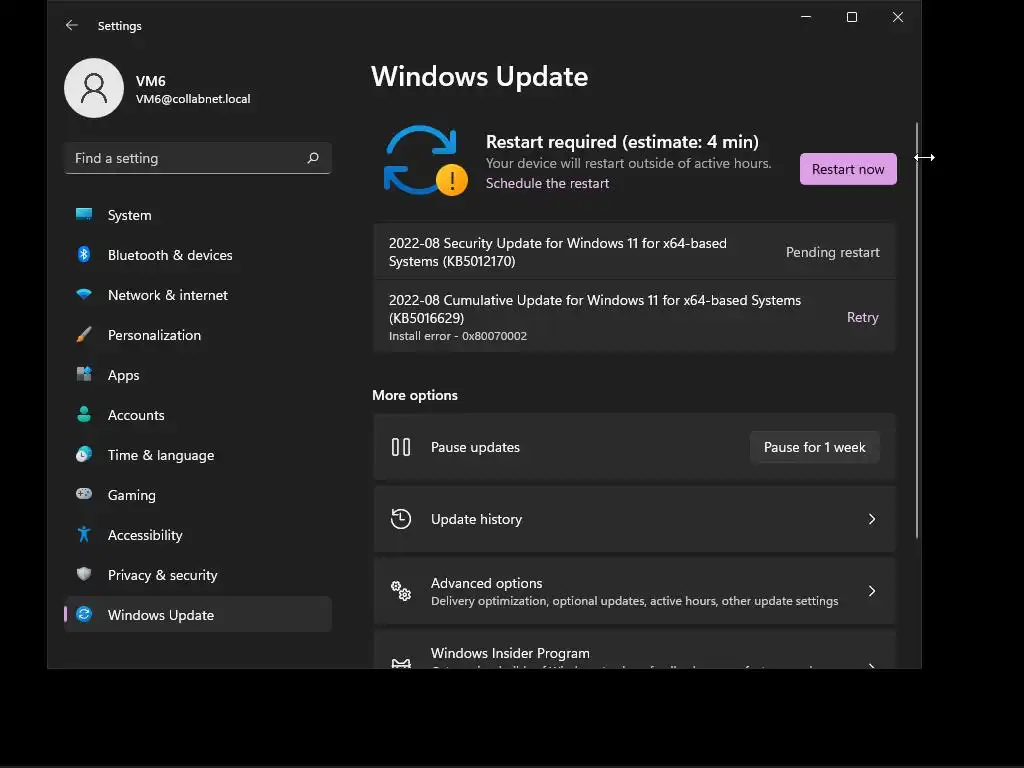Screen dimensions: 1024x768
Task: Expand Update history chevron
Action: pos(871,519)
